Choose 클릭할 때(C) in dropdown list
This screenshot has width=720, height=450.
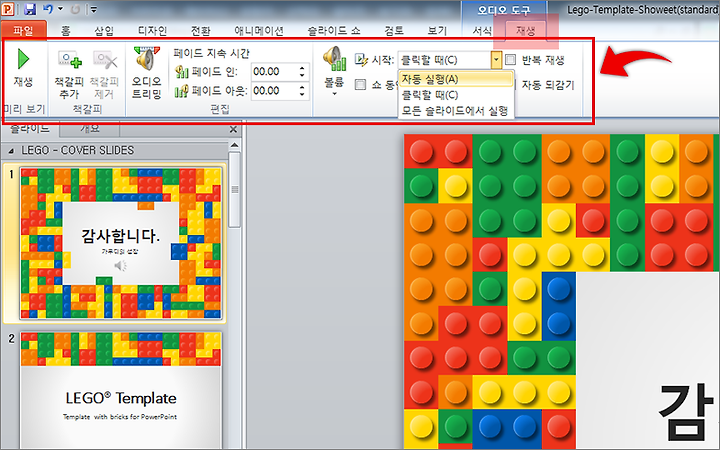click(456, 95)
